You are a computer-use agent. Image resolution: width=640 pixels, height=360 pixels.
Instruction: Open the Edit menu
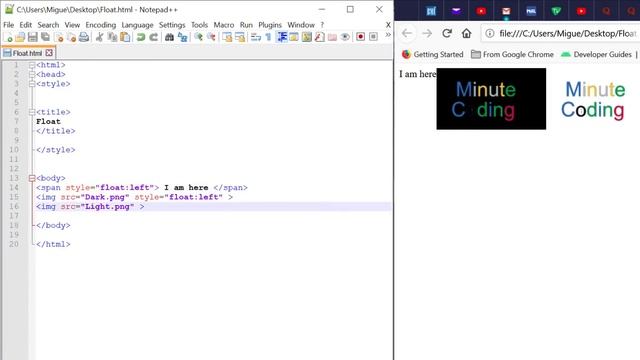point(25,25)
